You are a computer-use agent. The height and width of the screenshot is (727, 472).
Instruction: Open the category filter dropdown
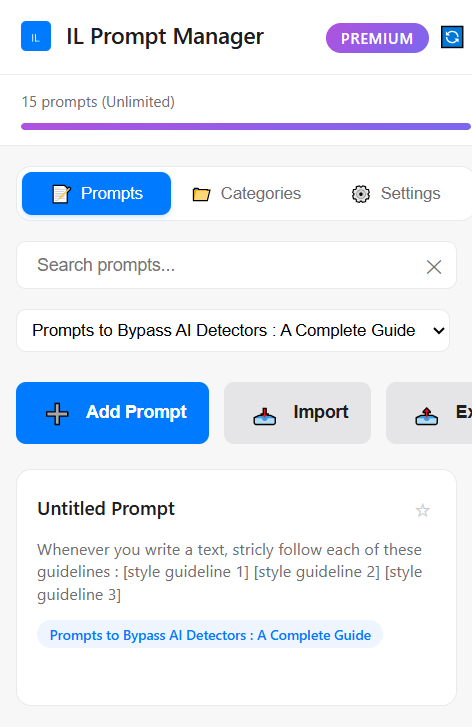click(x=233, y=331)
